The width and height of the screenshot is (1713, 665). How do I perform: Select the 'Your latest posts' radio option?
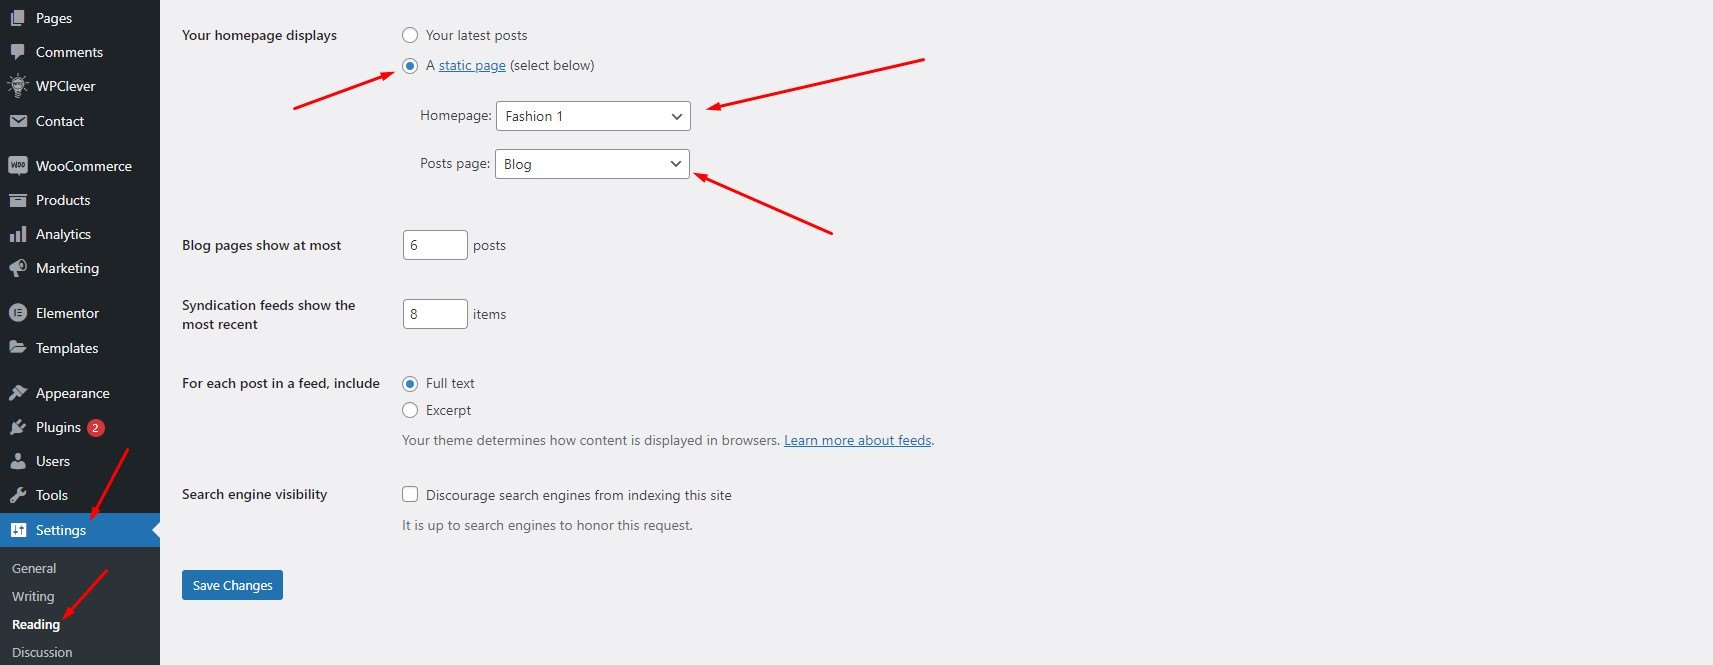click(x=410, y=35)
